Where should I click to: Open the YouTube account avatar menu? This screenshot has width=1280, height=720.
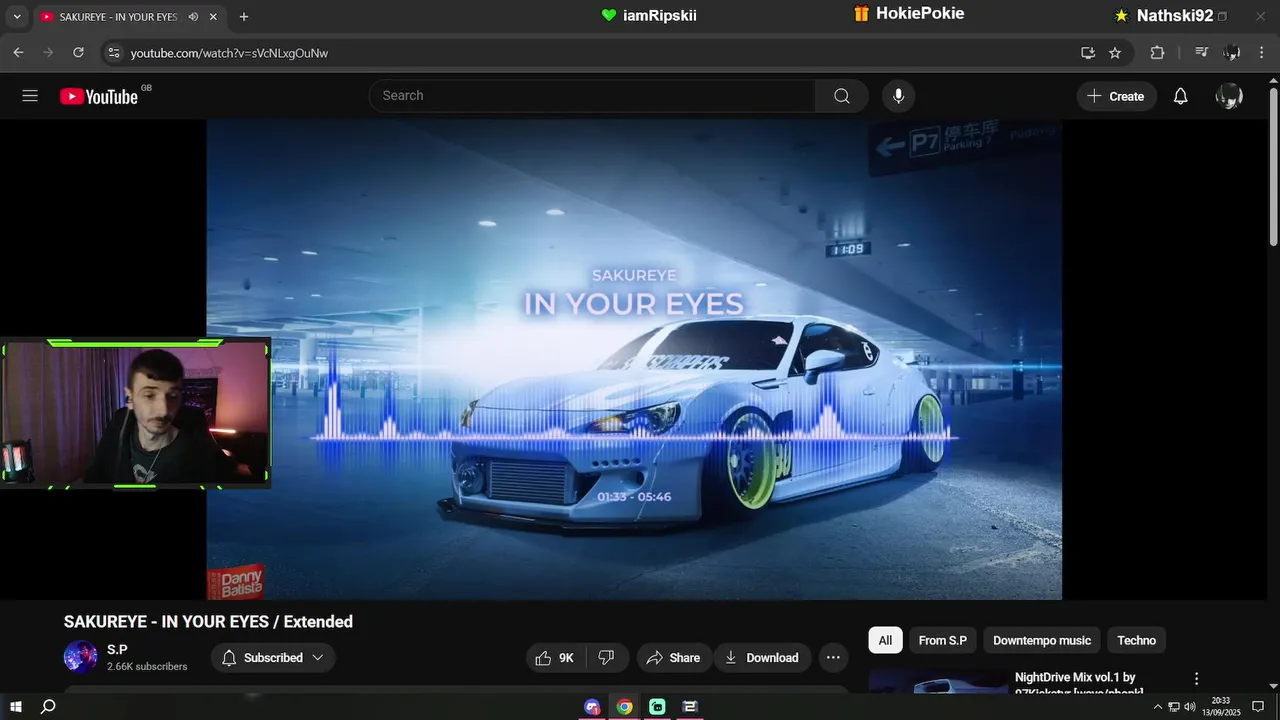pyautogui.click(x=1229, y=96)
